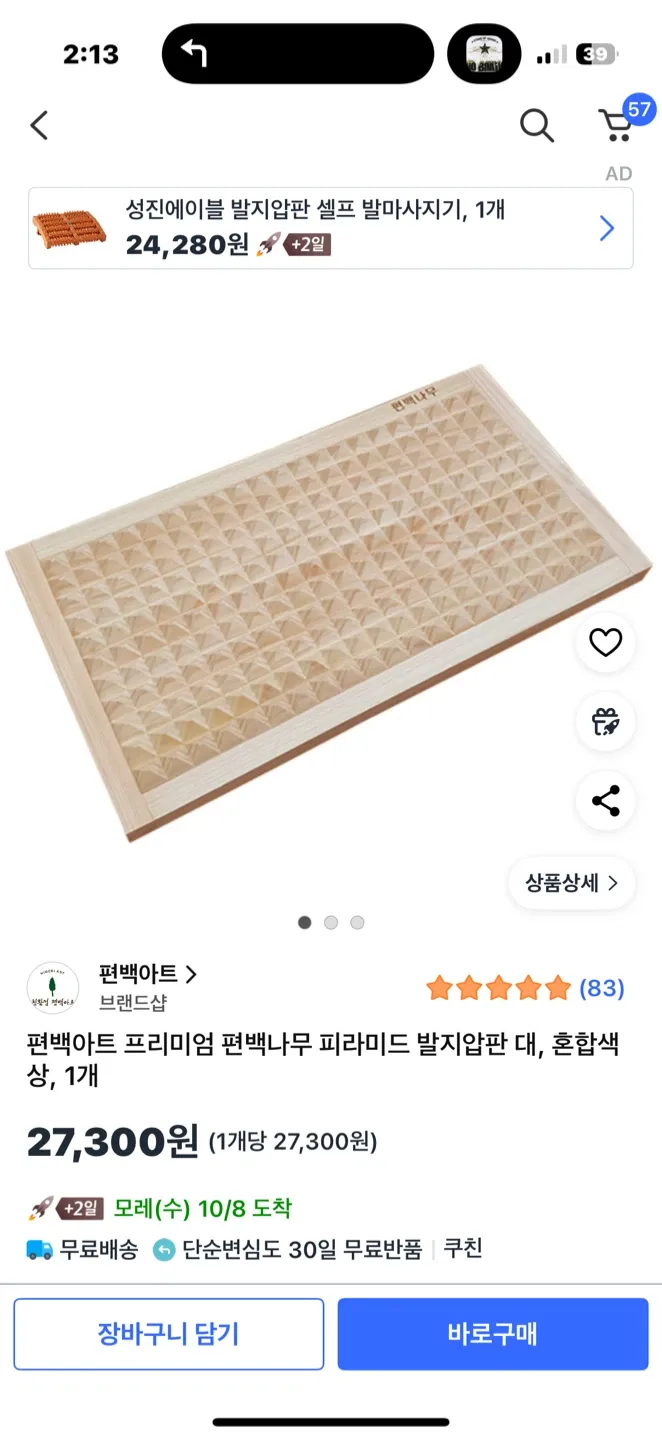Viewport: 662px width, 1440px height.
Task: Tap the back arrow at top left
Action: pos(38,126)
